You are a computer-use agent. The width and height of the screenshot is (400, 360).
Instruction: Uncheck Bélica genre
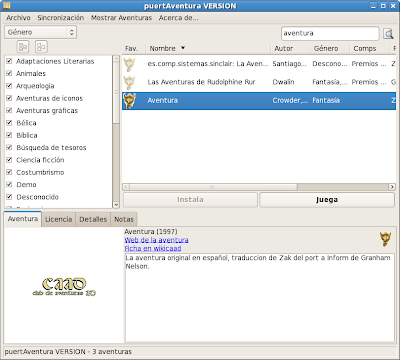click(9, 123)
